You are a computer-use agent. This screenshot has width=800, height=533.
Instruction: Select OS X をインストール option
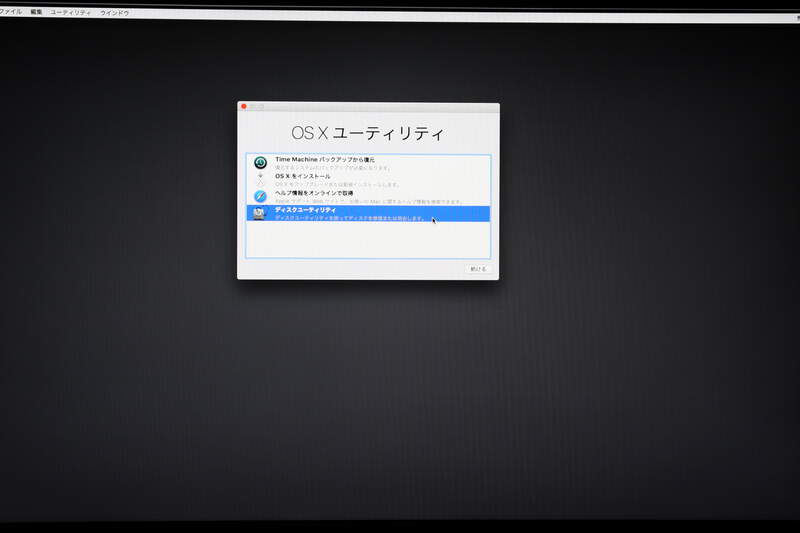point(368,180)
